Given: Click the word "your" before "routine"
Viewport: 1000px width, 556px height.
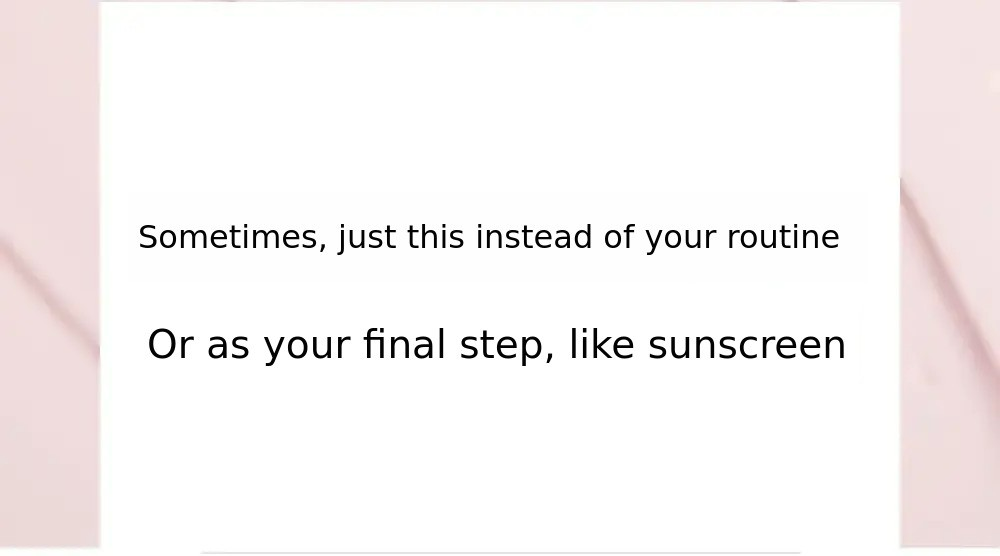Looking at the screenshot, I should (680, 238).
